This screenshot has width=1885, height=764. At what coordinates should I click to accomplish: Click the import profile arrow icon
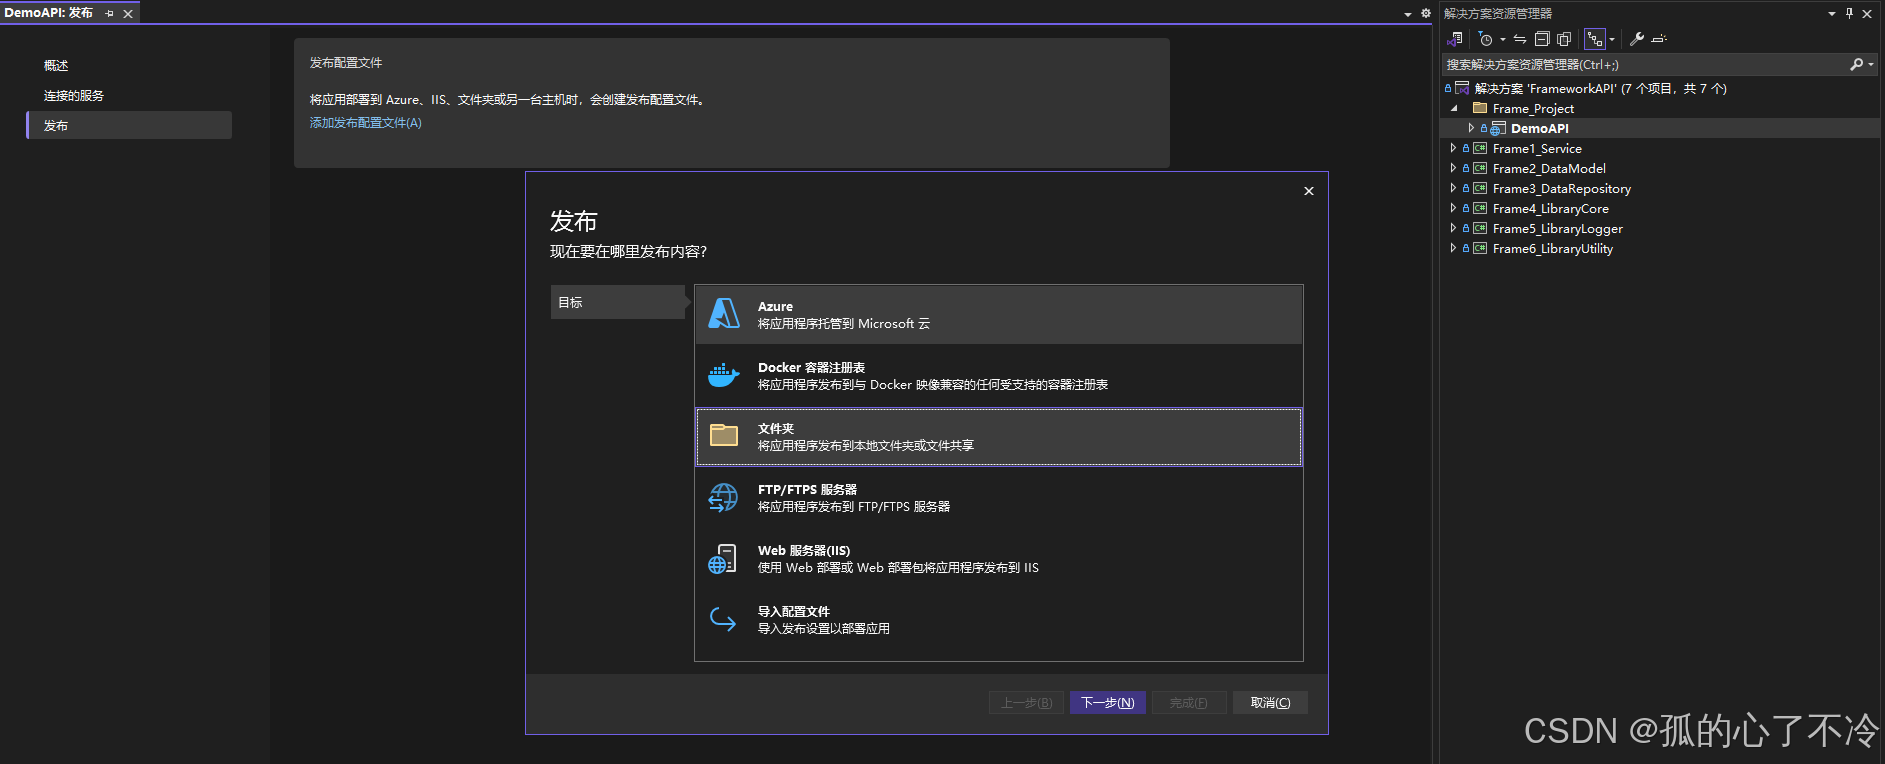pos(723,620)
